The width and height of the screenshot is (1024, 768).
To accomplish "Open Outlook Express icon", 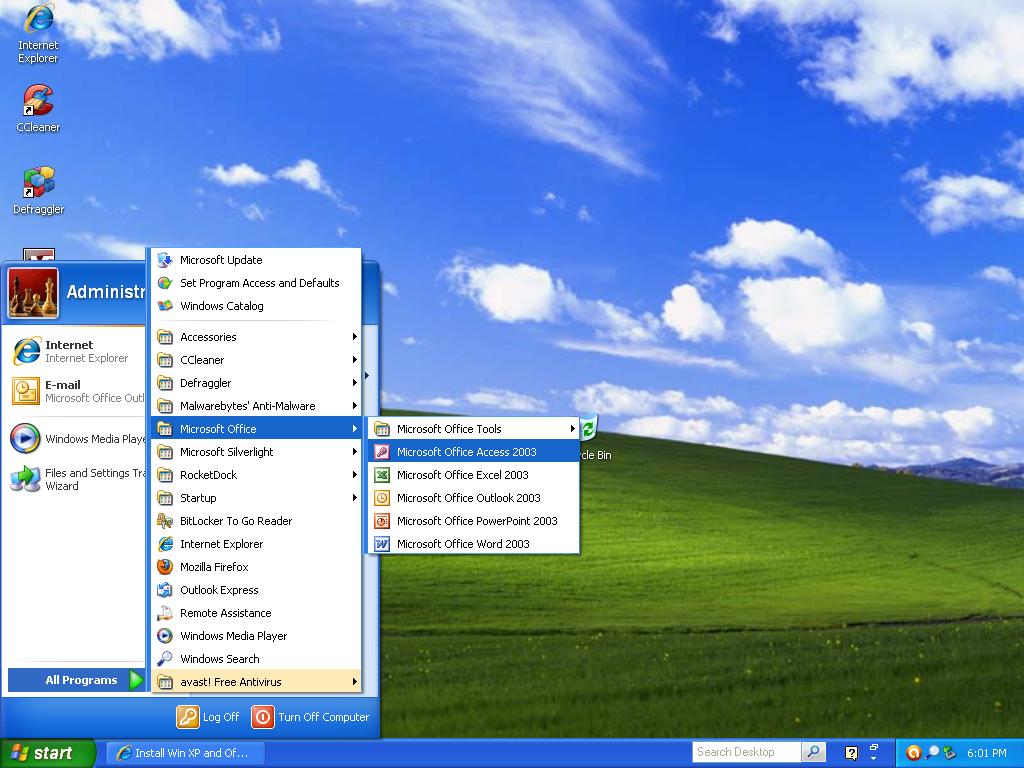I will pos(165,590).
